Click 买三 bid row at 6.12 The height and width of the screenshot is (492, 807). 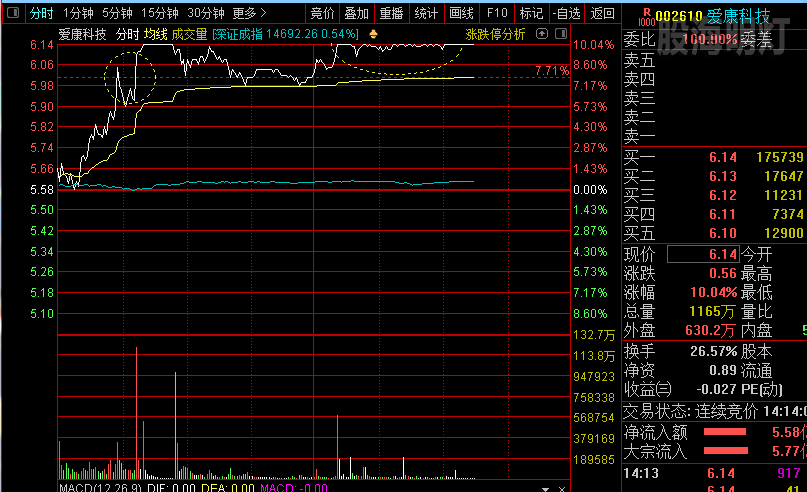[713, 195]
